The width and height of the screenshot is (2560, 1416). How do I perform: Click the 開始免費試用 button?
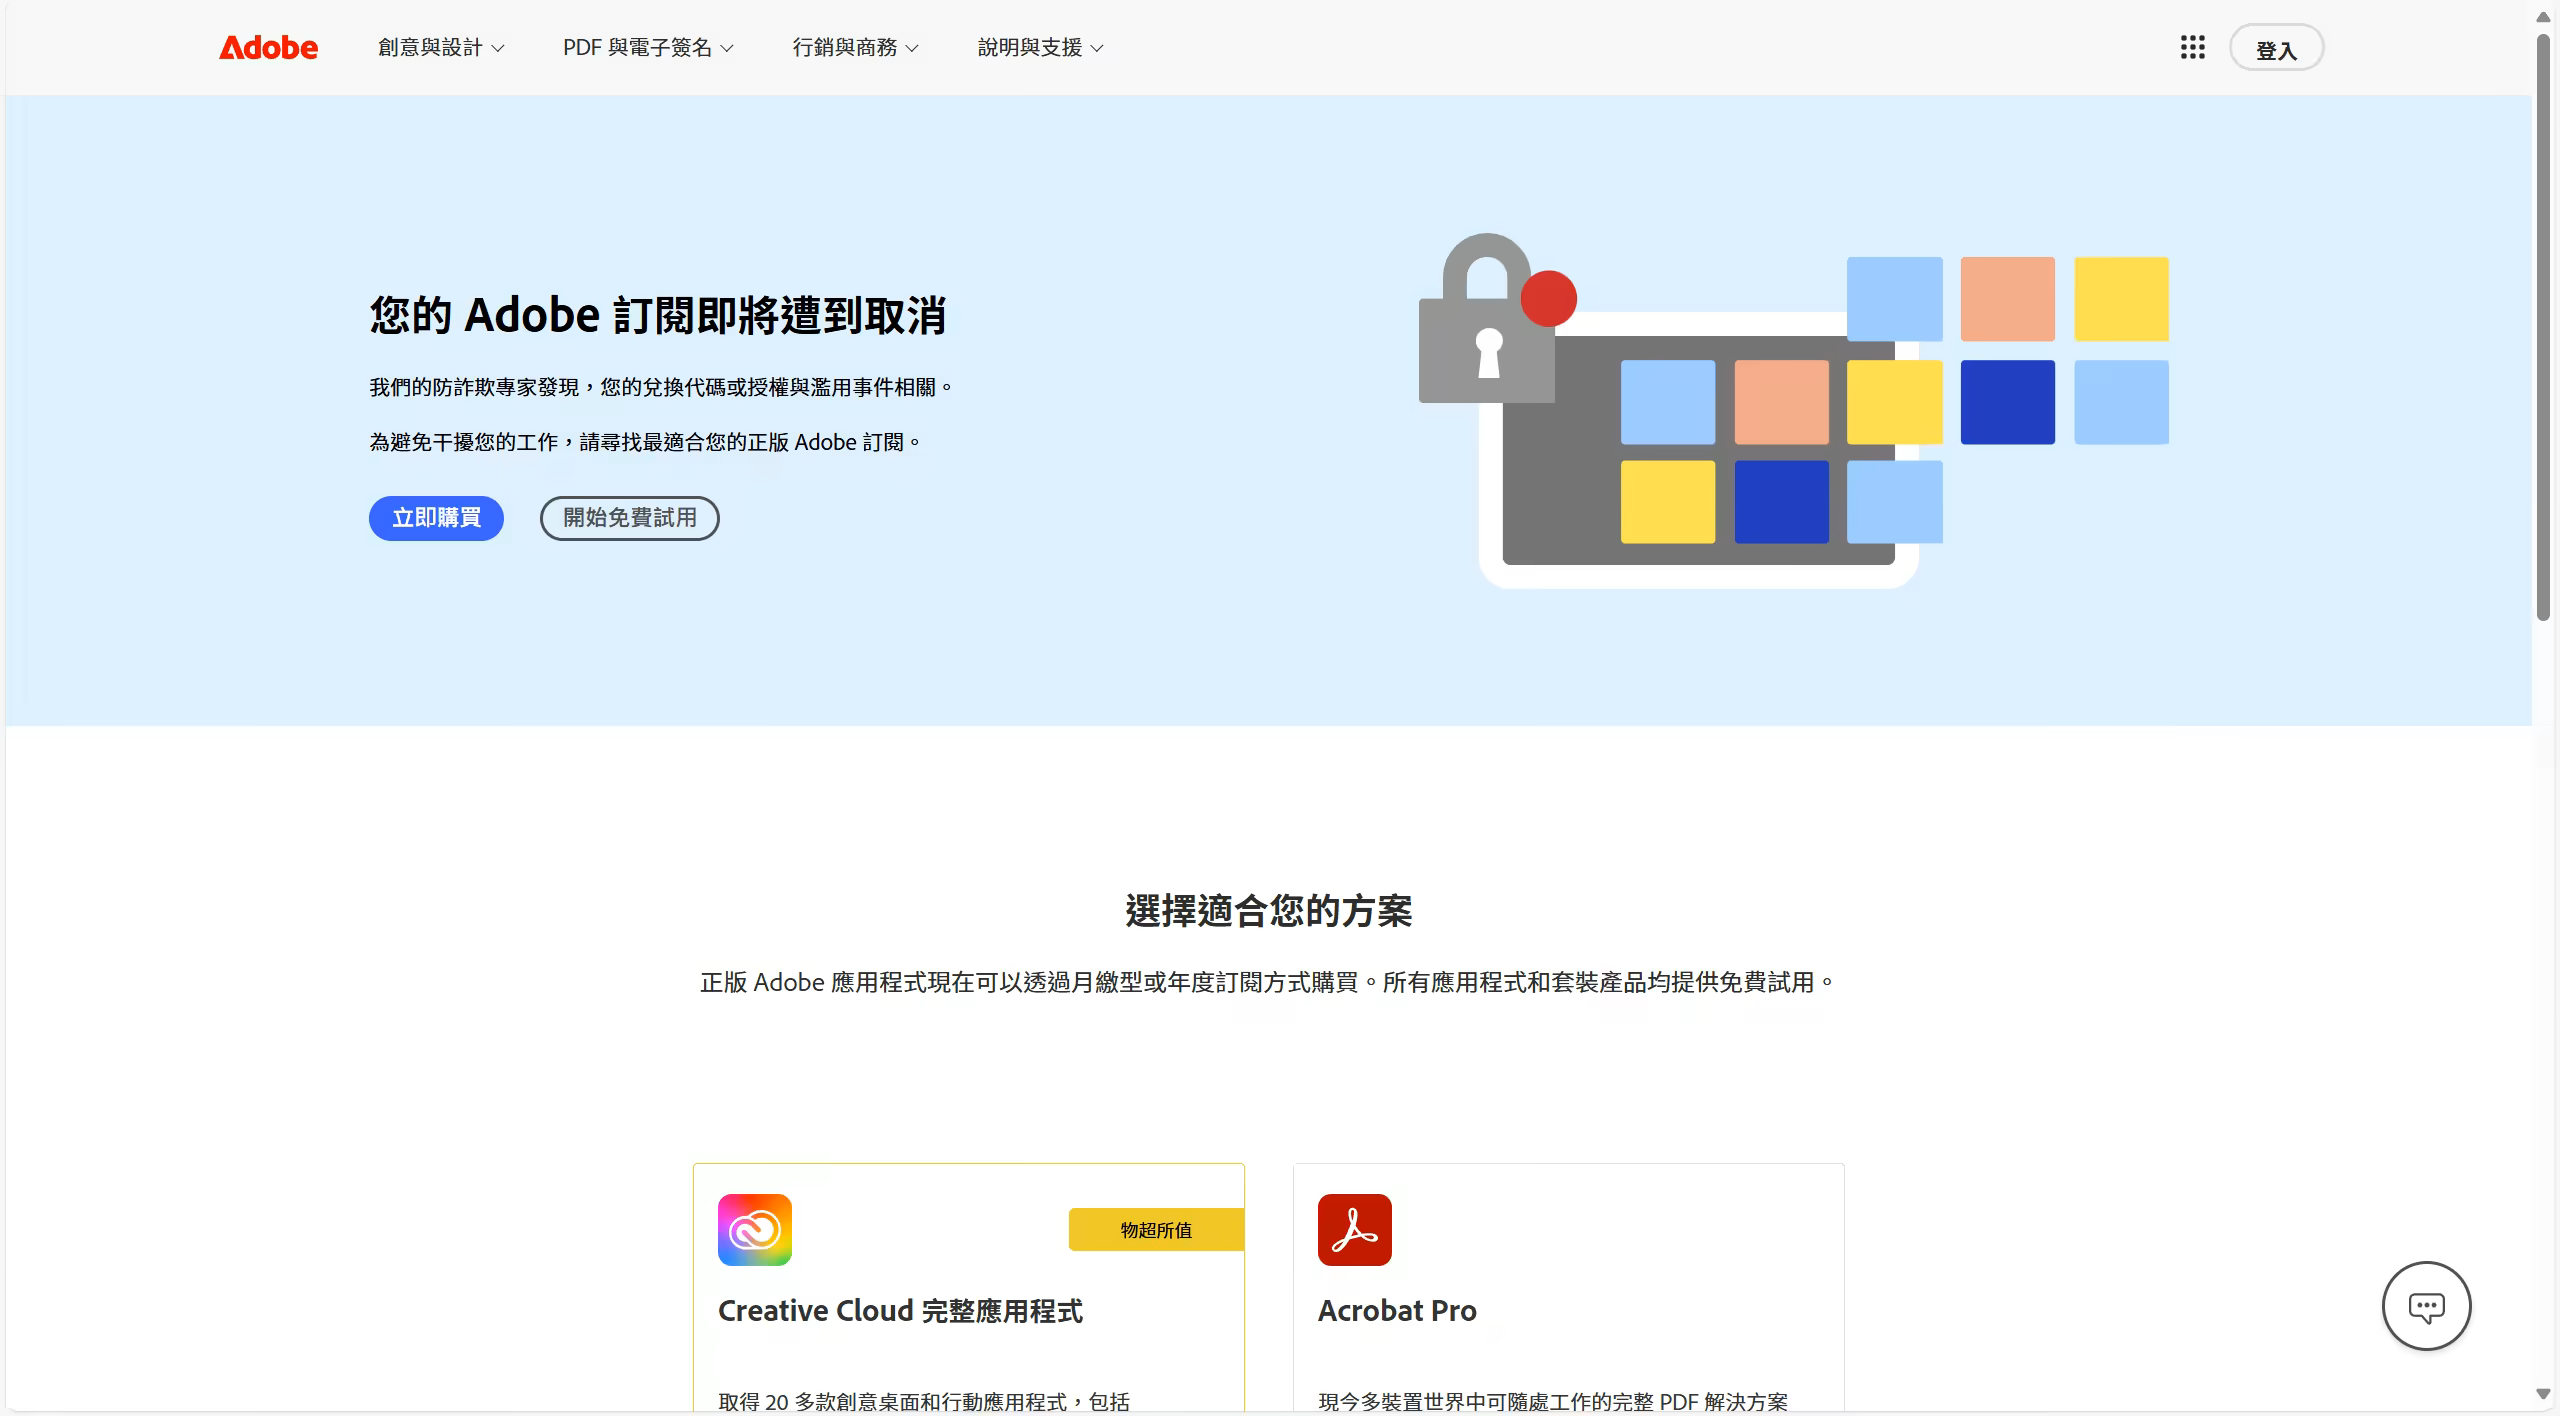pyautogui.click(x=629, y=518)
